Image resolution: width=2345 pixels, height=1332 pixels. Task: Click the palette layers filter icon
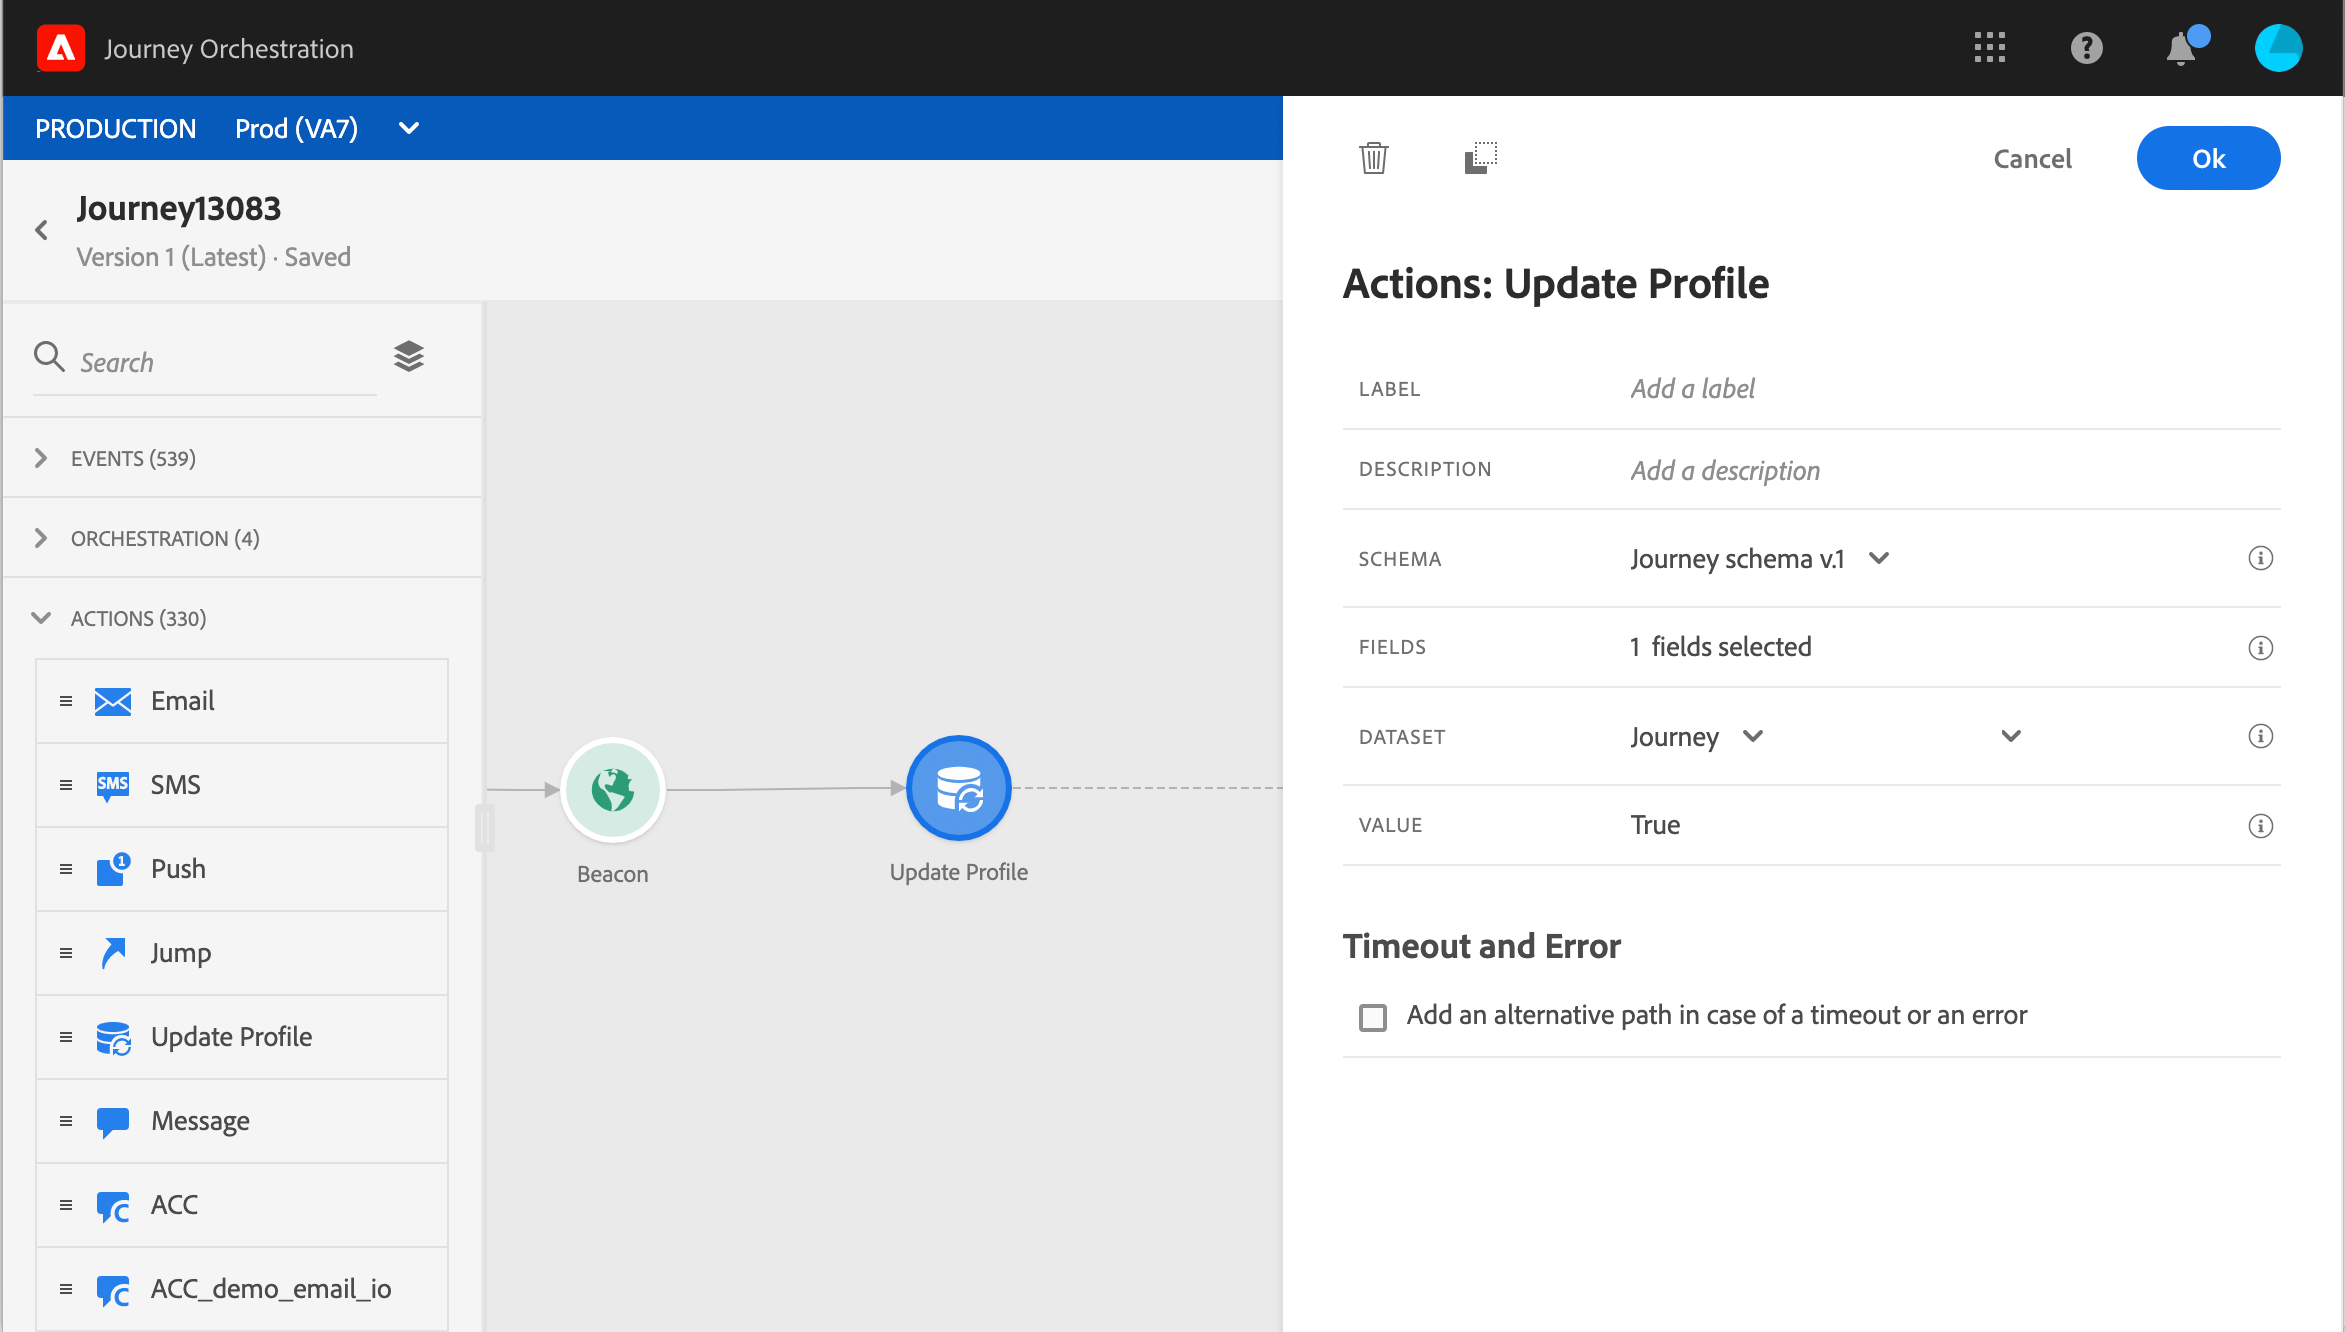pos(409,357)
